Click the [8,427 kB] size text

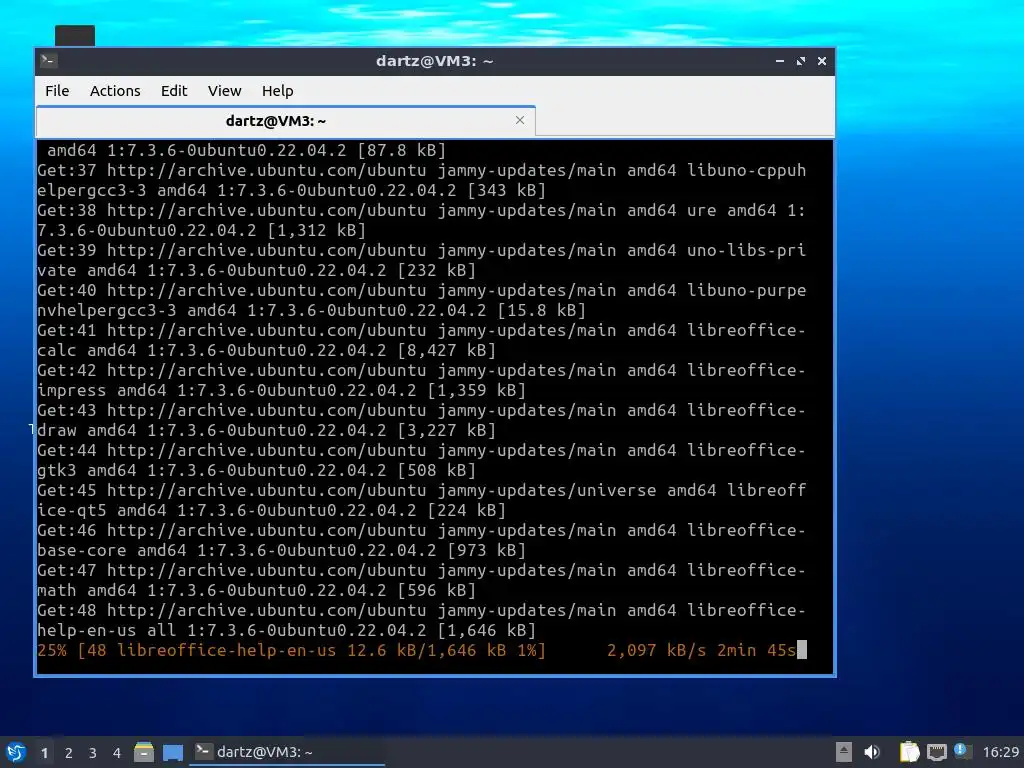point(447,350)
